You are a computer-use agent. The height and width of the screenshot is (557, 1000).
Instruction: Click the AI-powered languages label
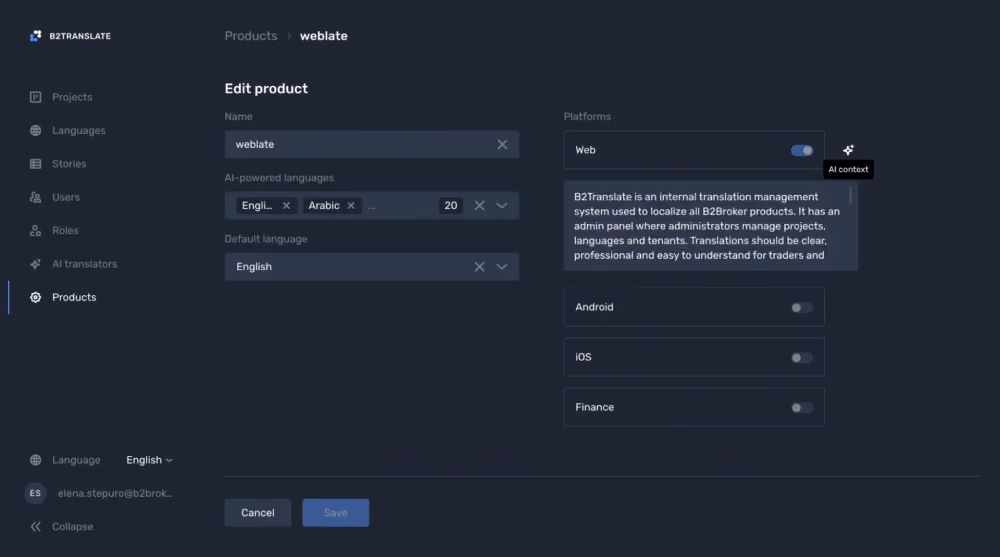(x=279, y=177)
